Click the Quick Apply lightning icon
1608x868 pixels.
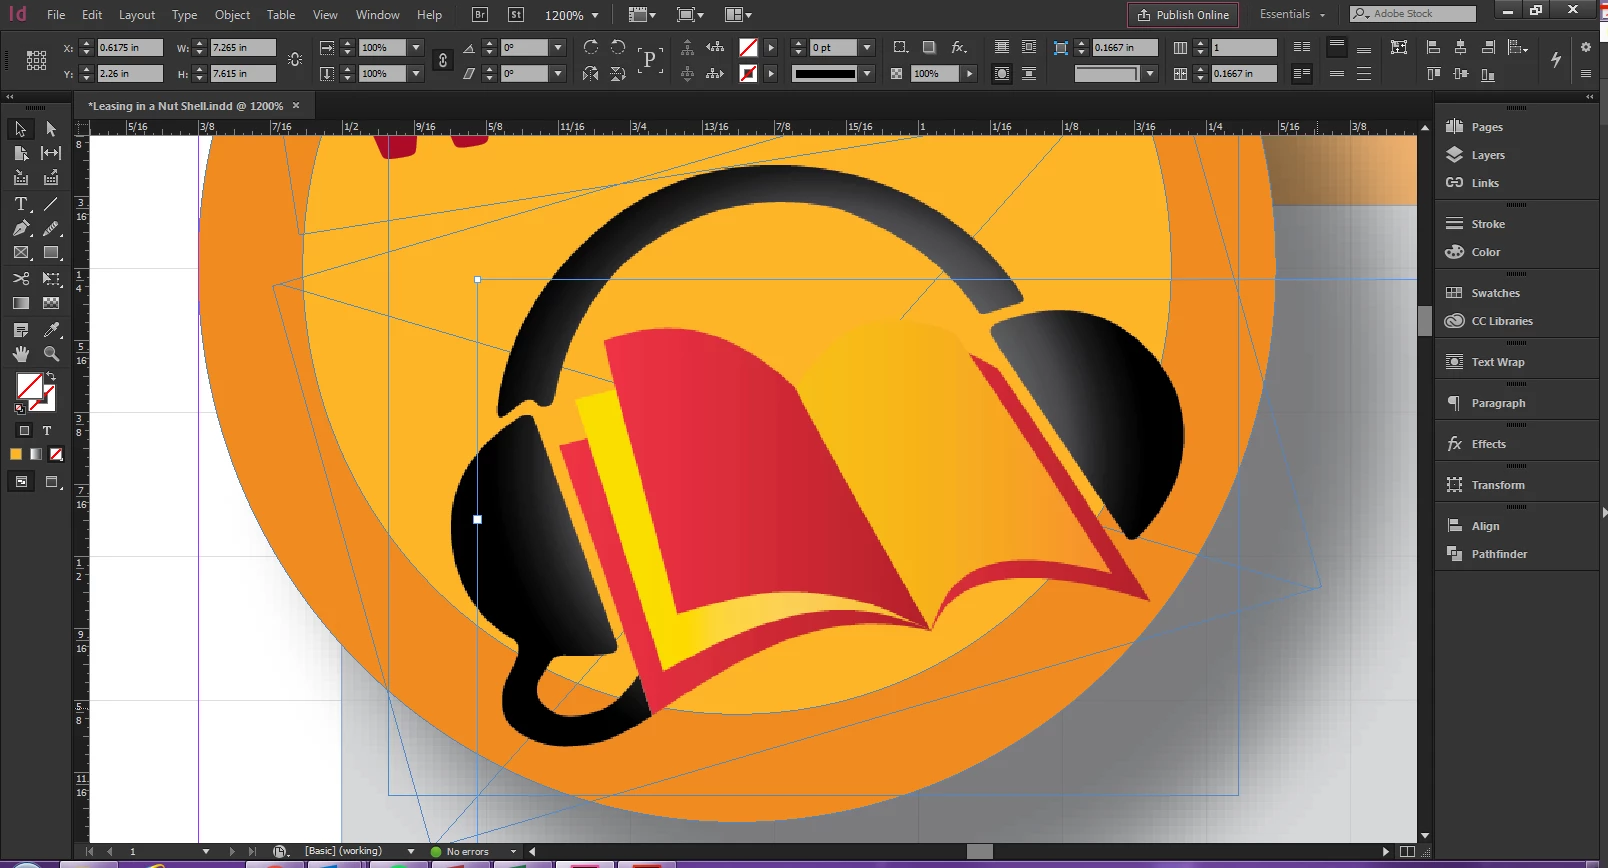[x=1556, y=60]
